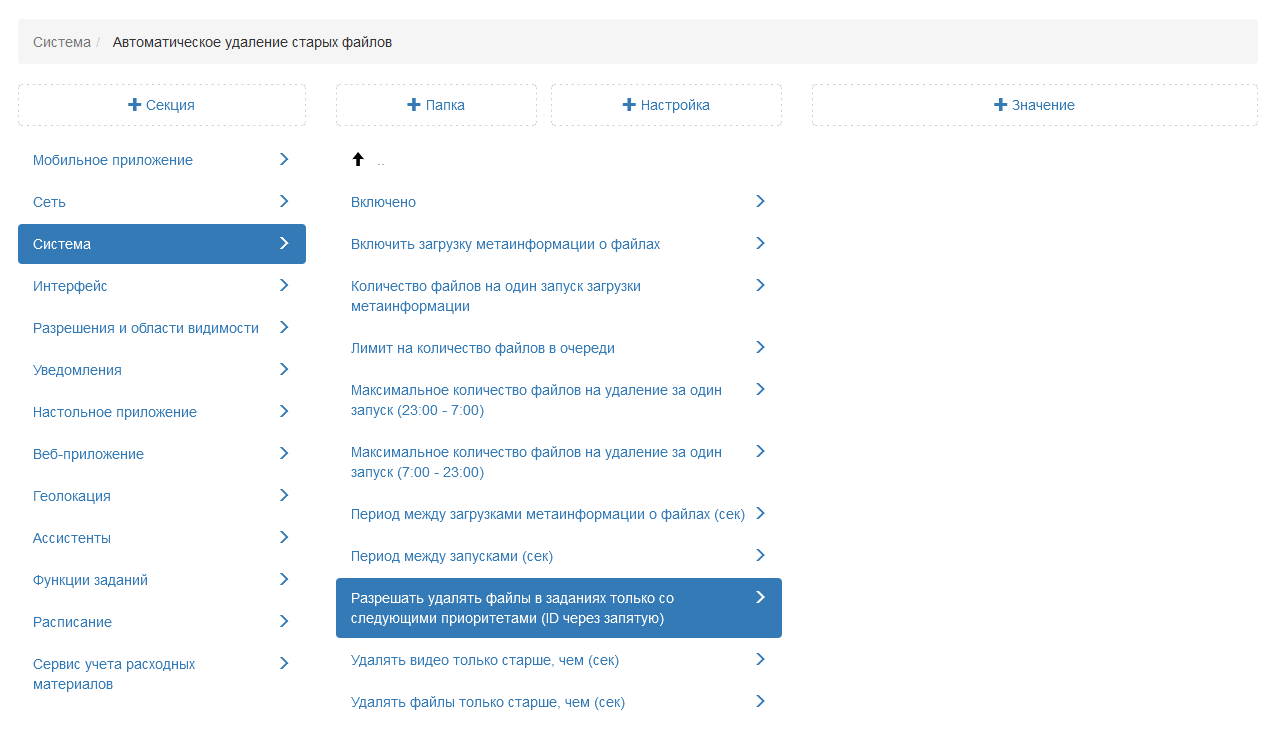Click plus icon on Секция button

[134, 105]
